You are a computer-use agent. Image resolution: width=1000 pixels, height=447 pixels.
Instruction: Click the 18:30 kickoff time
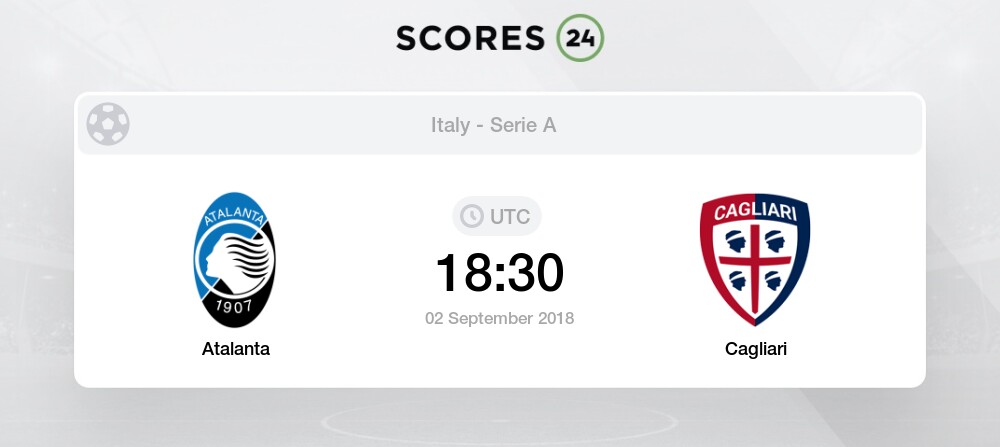499,273
